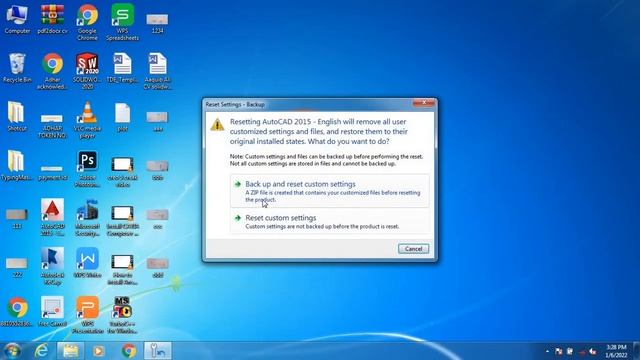Open Chrome from the taskbar
The width and height of the screenshot is (640, 360).
pos(129,351)
